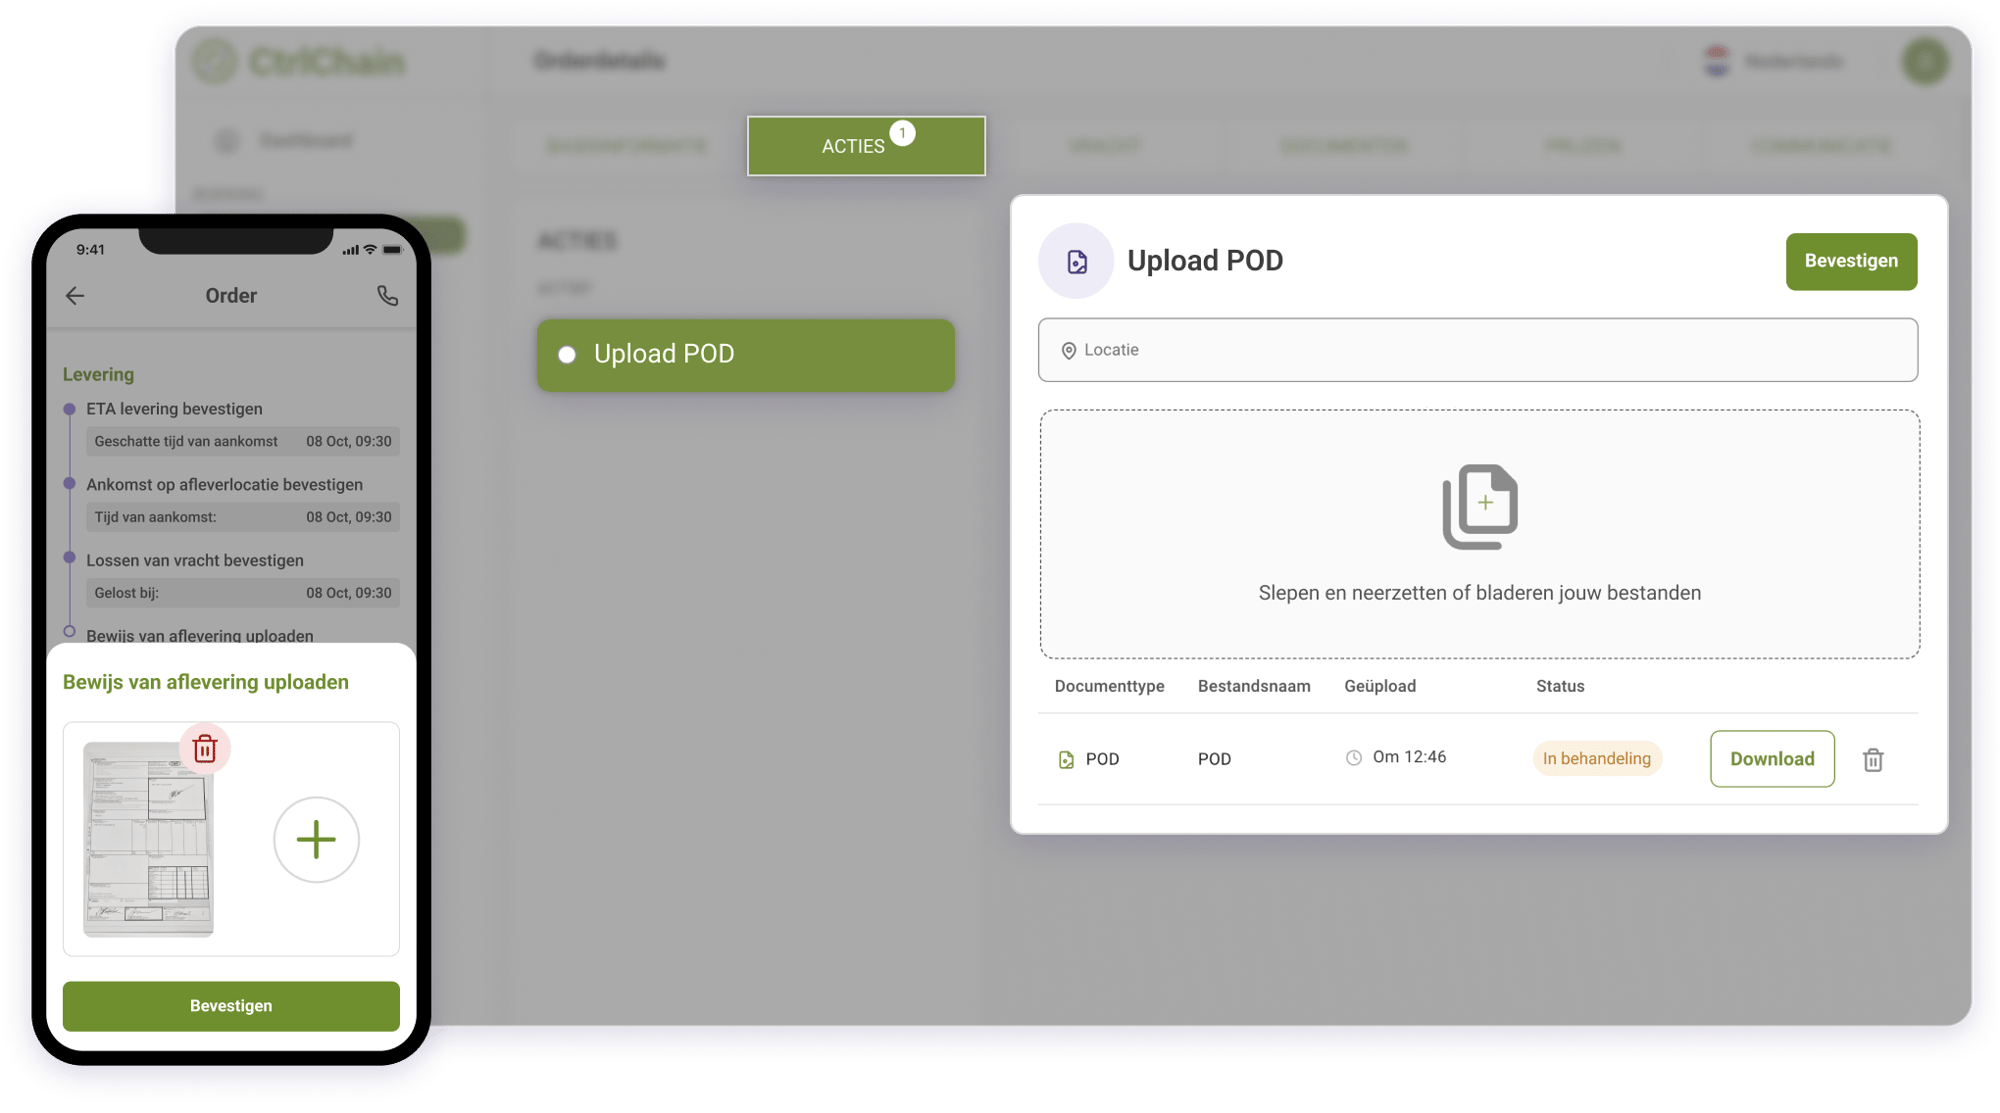The width and height of the screenshot is (2000, 1113).
Task: Click the delete trash icon in POD table row
Action: tap(1873, 758)
